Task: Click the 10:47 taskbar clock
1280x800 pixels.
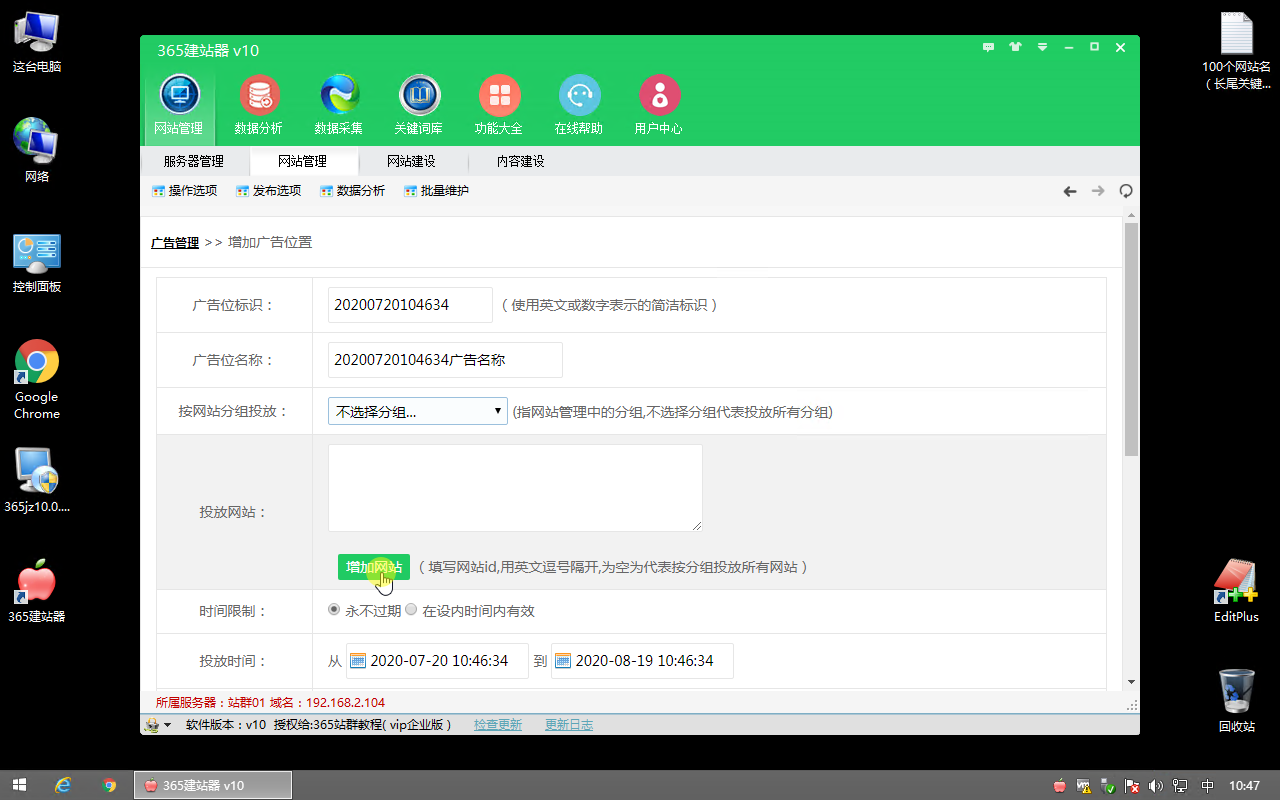Action: pyautogui.click(x=1244, y=786)
